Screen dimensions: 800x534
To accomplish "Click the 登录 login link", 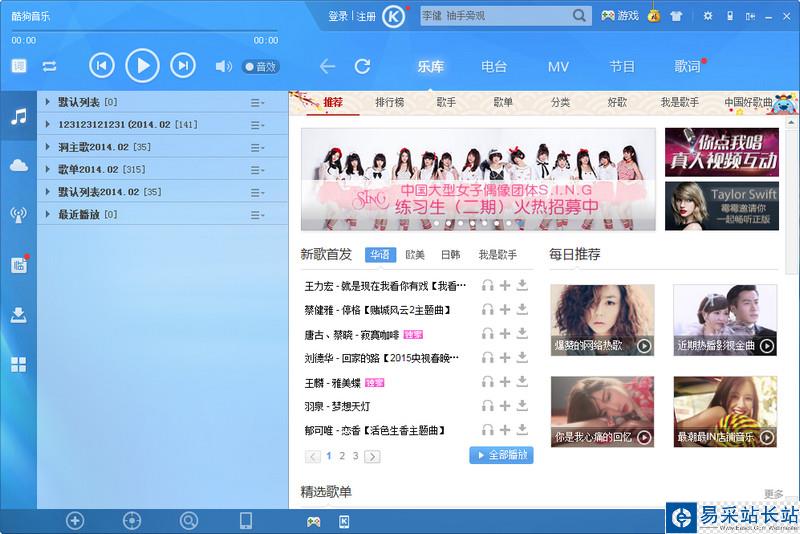I will coord(338,16).
